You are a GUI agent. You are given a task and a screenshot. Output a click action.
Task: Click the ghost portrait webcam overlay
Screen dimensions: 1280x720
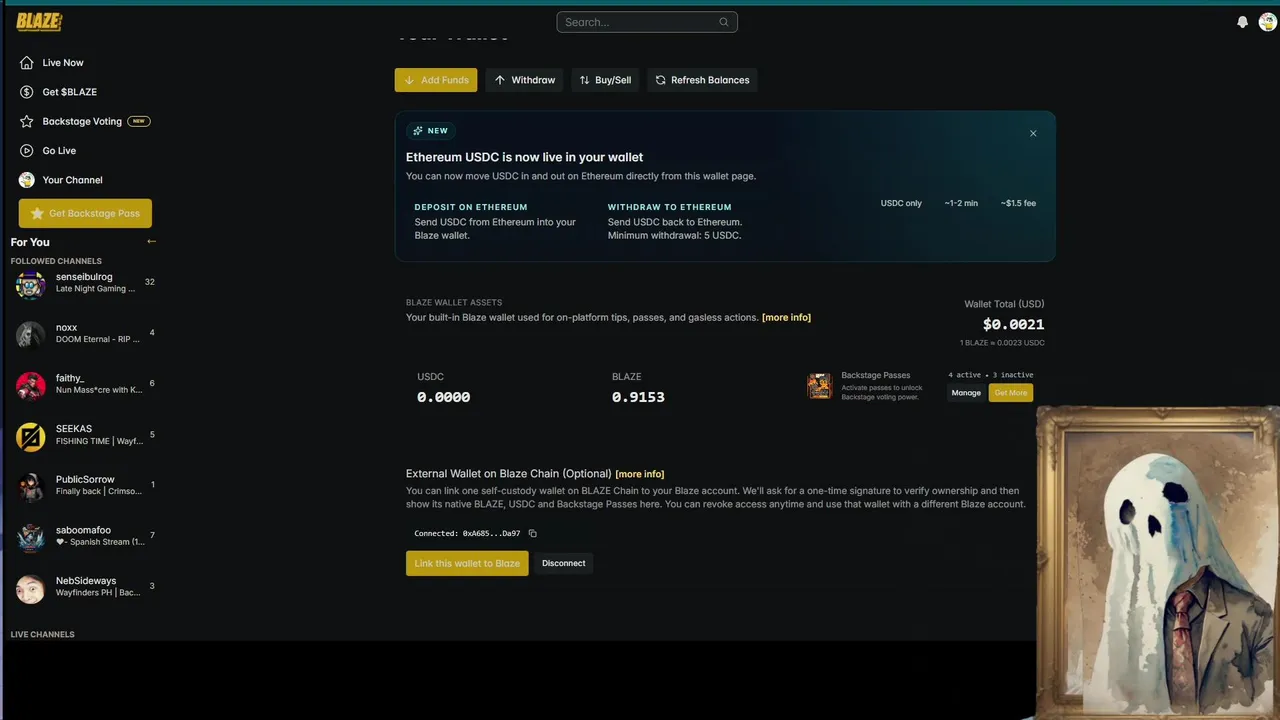[1158, 562]
